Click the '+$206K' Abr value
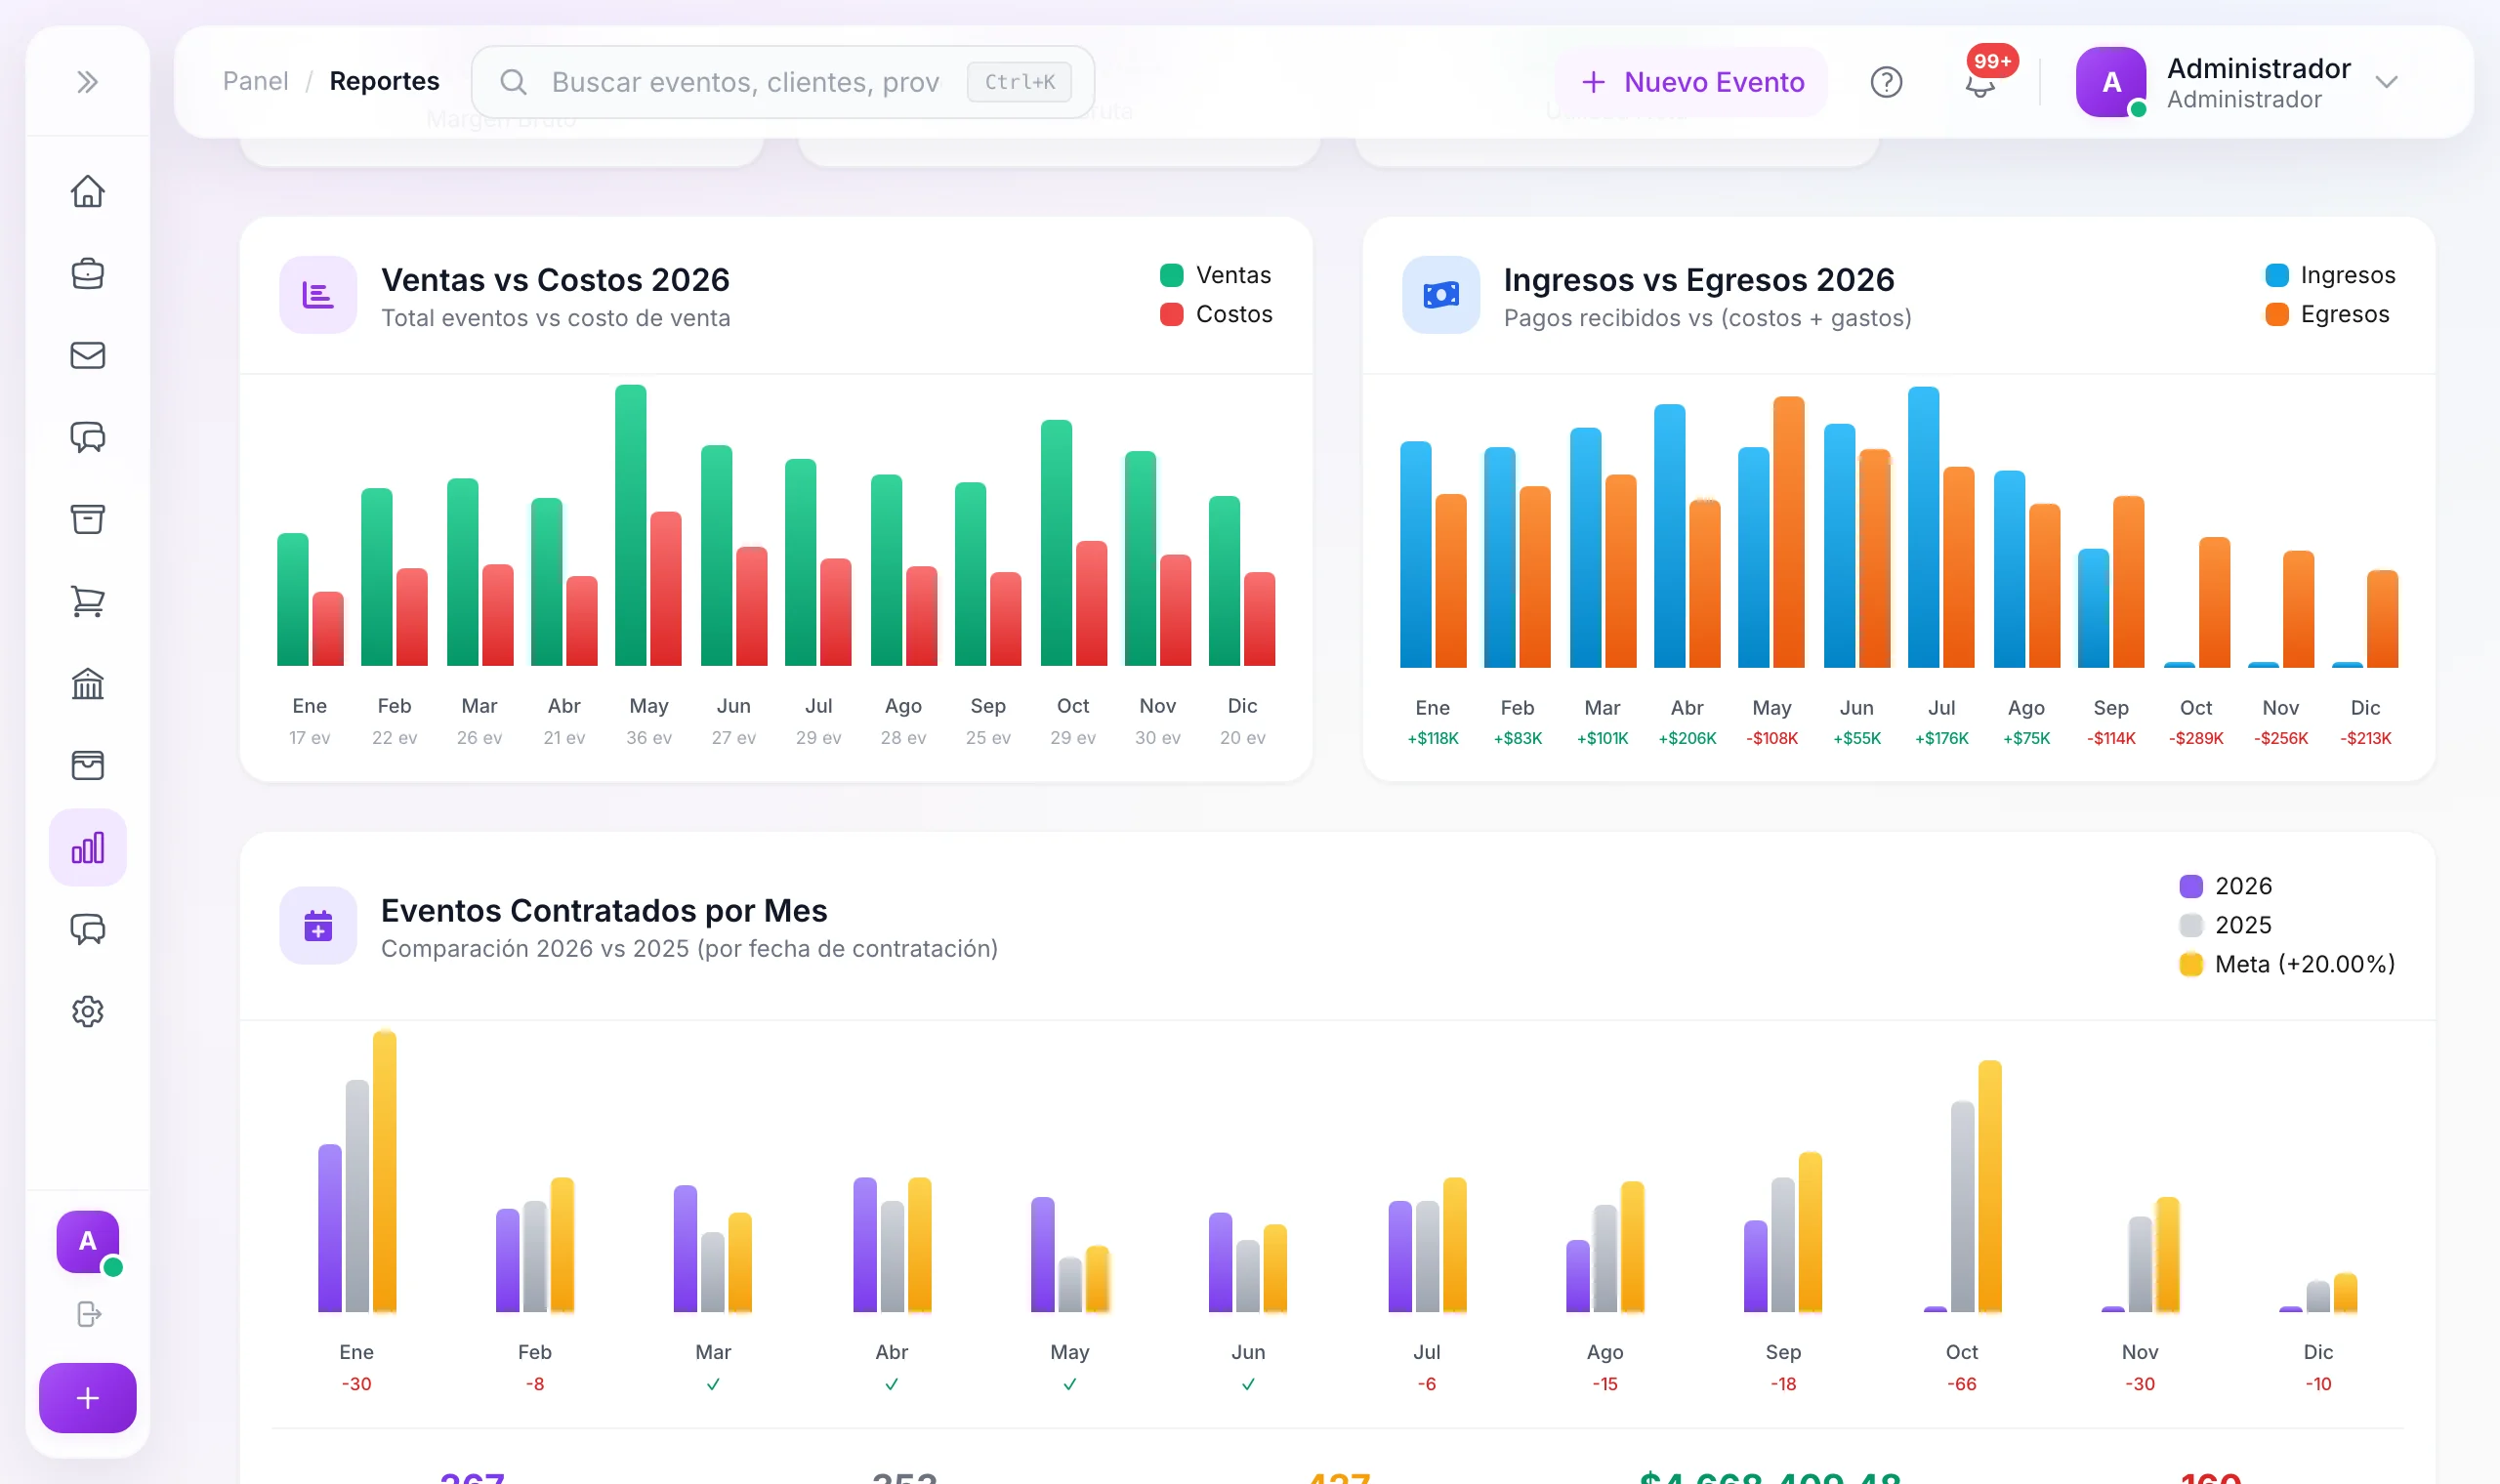Image resolution: width=2500 pixels, height=1484 pixels. coord(1687,738)
